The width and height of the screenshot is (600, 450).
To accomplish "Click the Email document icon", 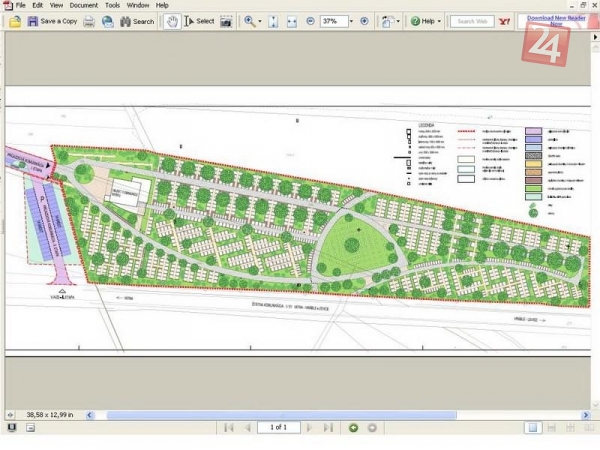I will tap(107, 21).
